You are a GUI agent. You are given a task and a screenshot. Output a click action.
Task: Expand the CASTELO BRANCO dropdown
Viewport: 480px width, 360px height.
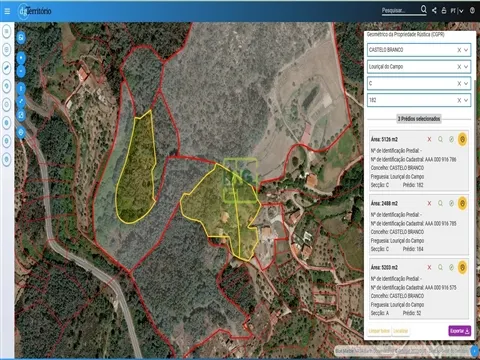click(x=466, y=50)
